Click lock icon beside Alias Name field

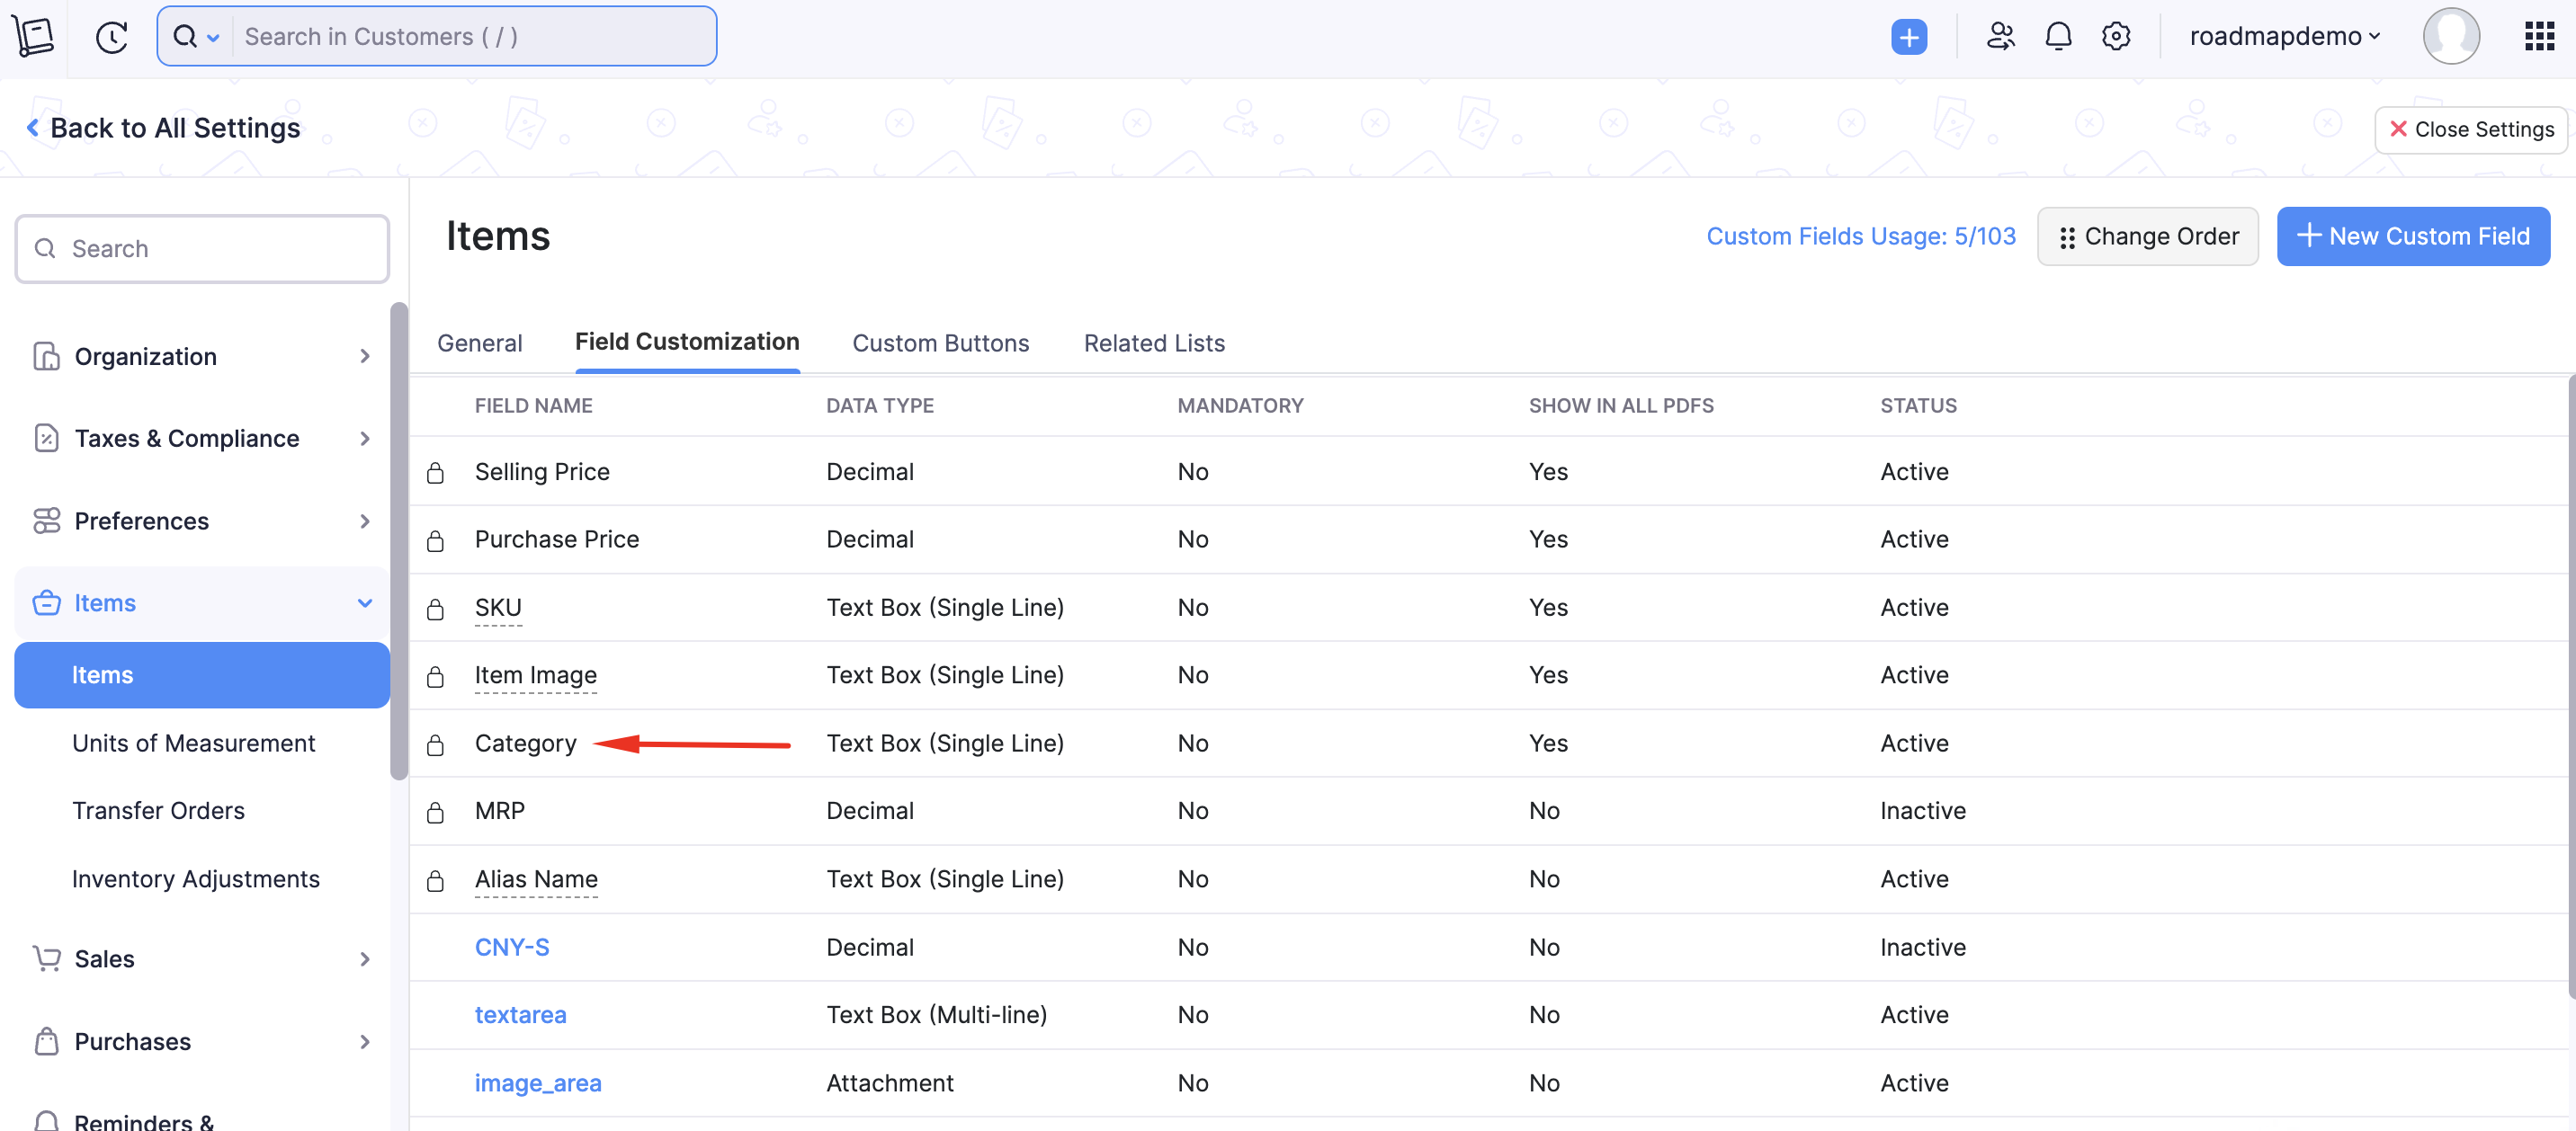(435, 880)
